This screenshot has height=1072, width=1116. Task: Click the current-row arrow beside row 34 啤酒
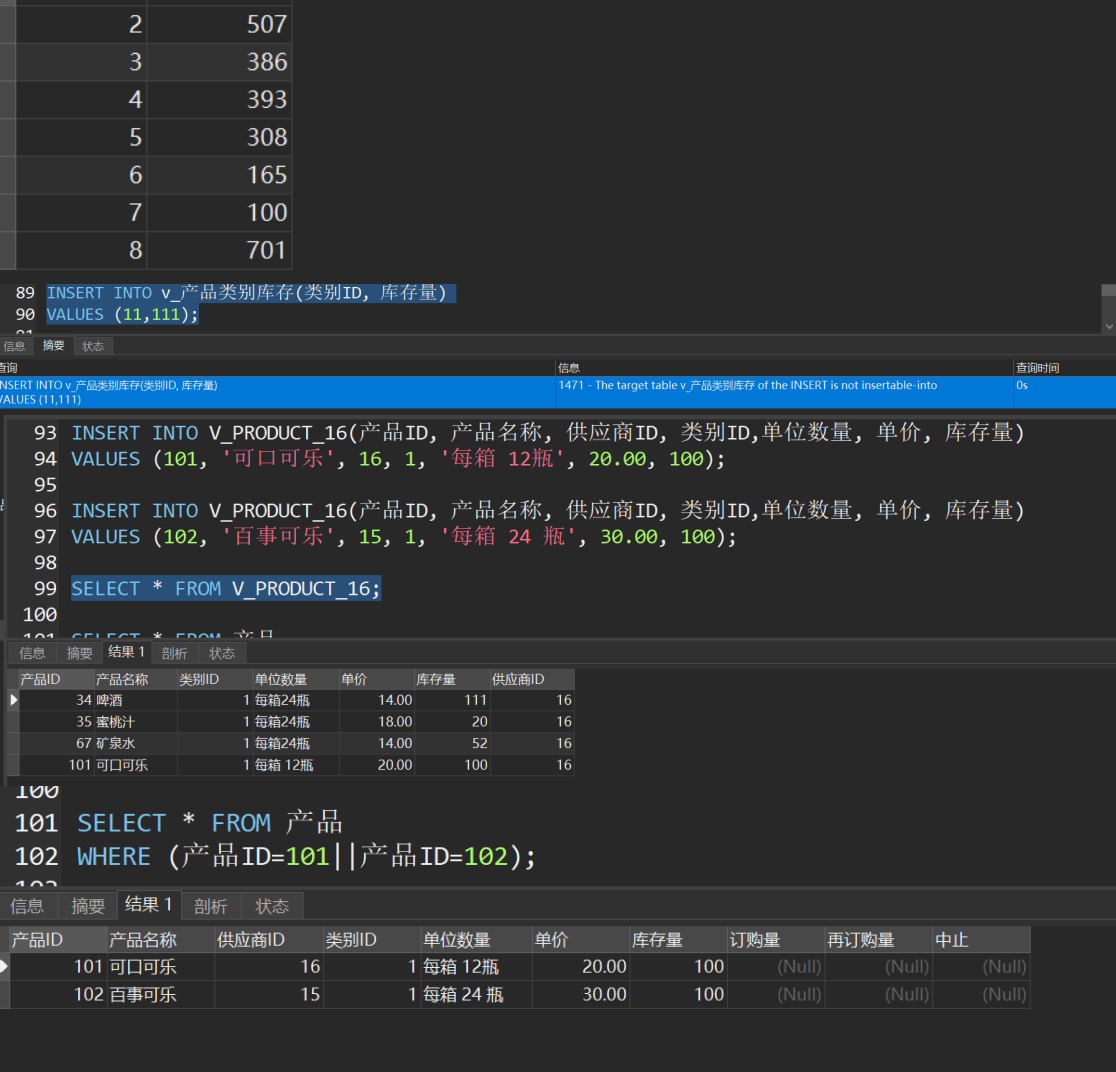click(x=13, y=700)
